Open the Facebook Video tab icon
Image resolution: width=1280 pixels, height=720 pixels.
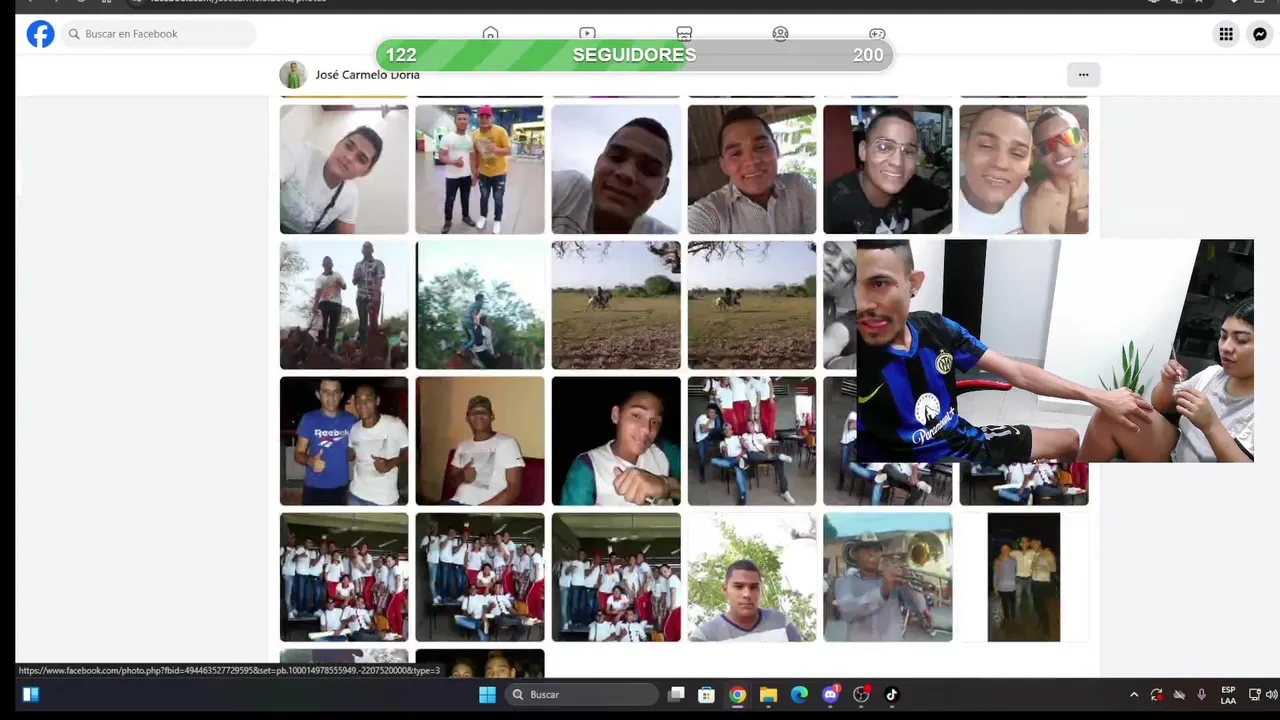coord(587,34)
